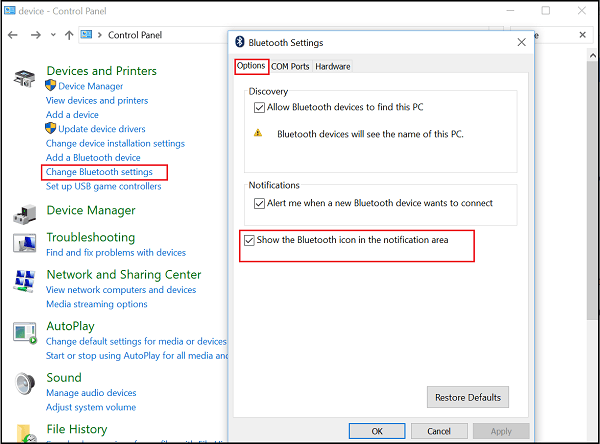Click the OK button in Bluetooth Settings

(x=377, y=431)
